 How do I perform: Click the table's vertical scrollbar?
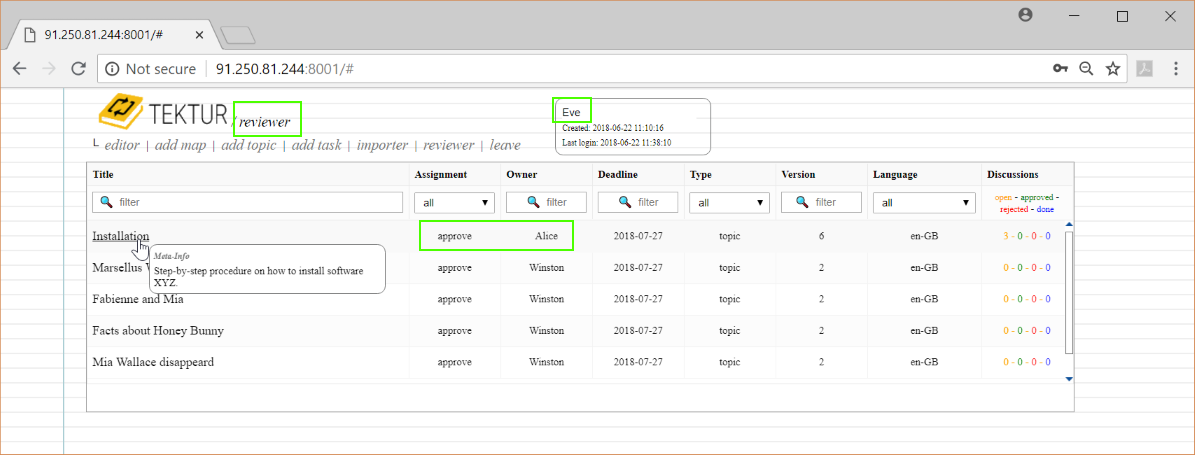[x=1069, y=290]
